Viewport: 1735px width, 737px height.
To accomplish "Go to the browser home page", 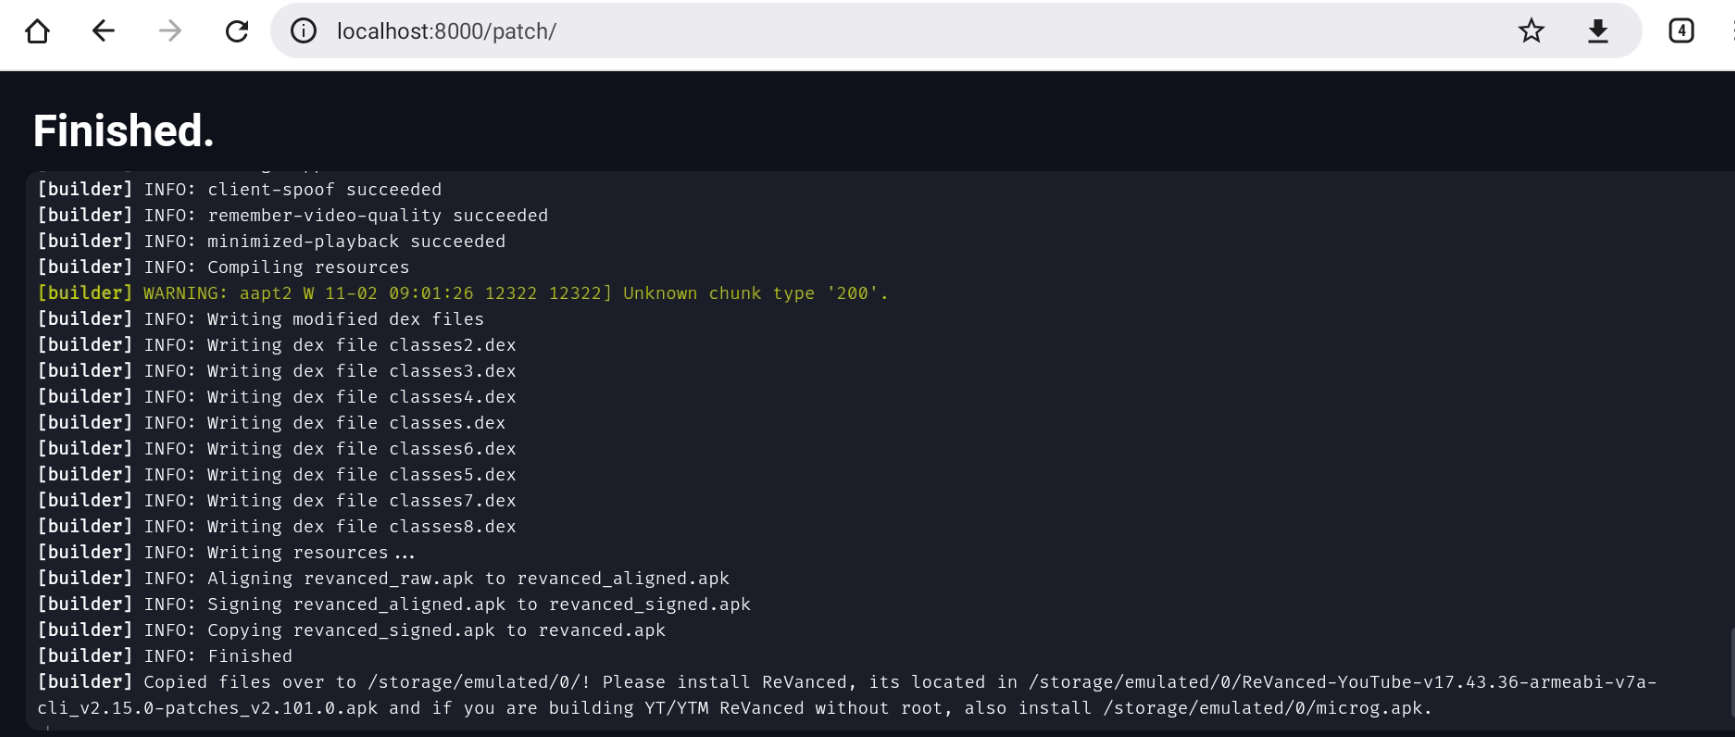I will 36,31.
